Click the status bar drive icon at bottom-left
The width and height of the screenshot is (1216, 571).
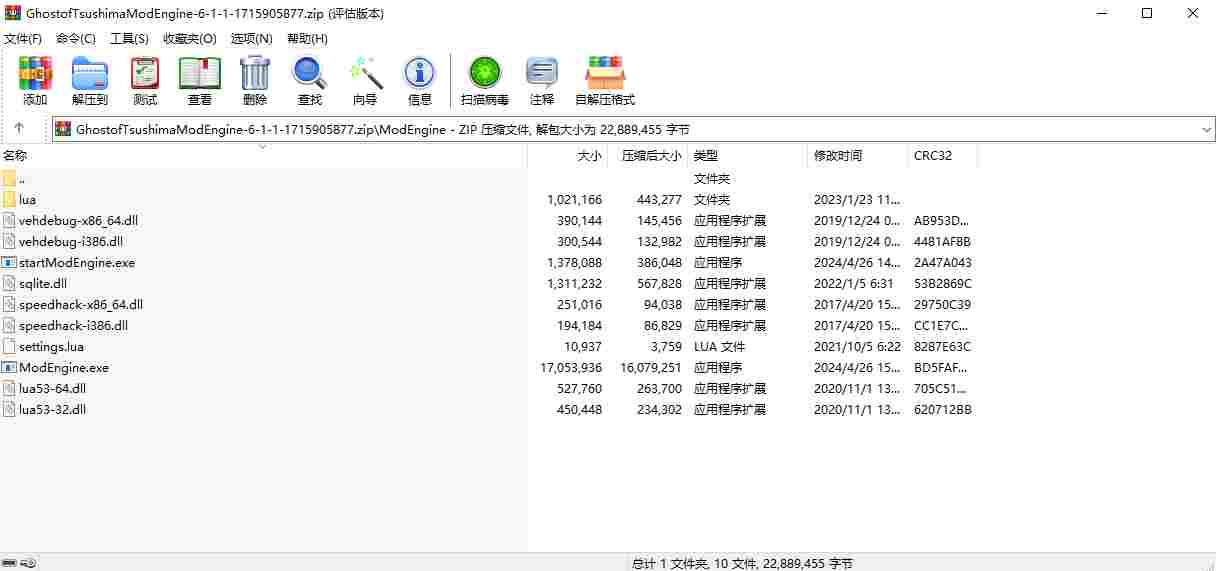9,563
